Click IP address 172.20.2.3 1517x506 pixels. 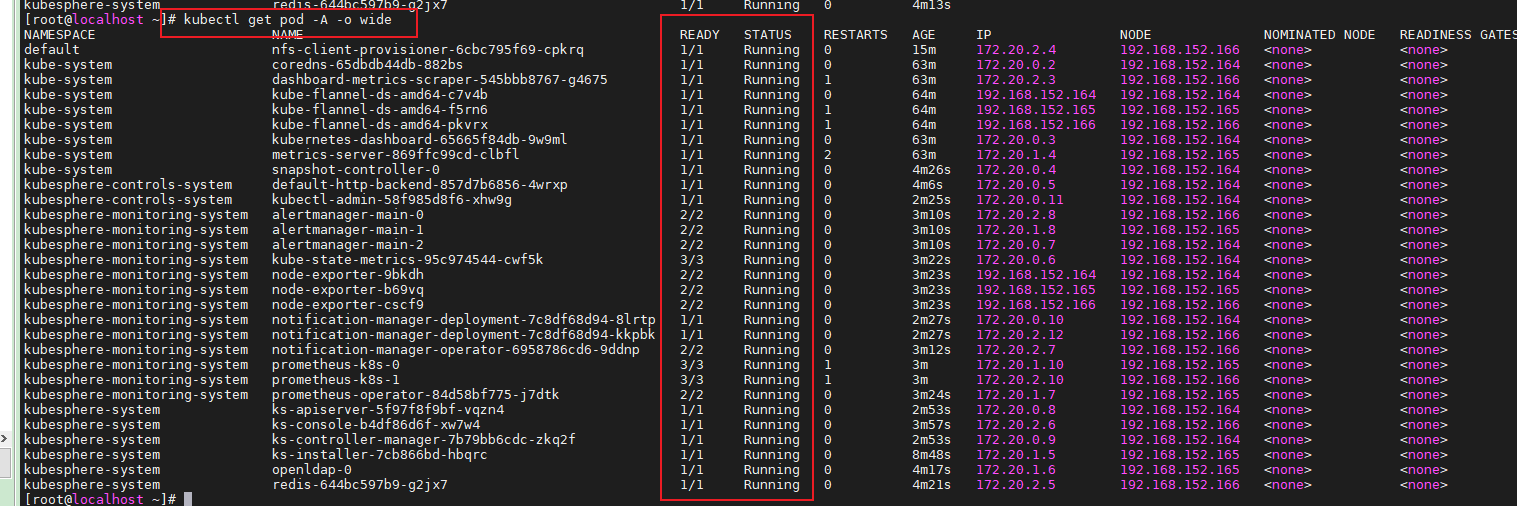point(1016,80)
